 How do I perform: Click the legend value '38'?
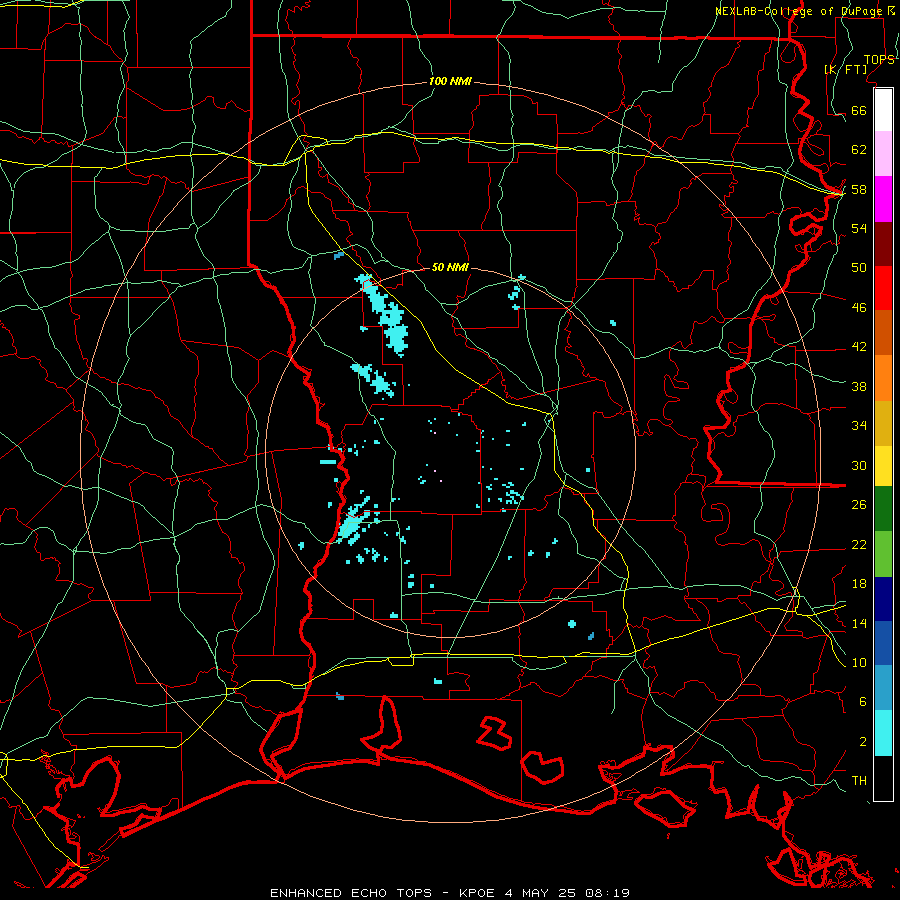859,387
